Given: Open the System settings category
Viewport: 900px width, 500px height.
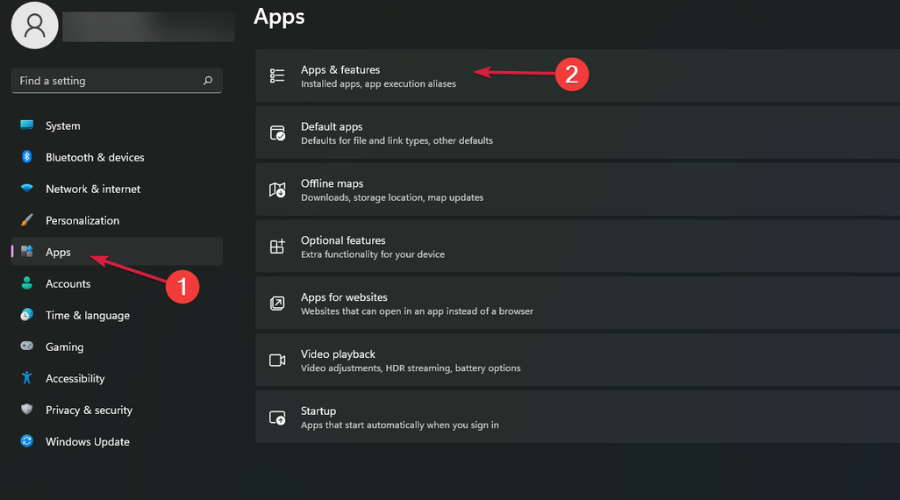Looking at the screenshot, I should point(63,126).
